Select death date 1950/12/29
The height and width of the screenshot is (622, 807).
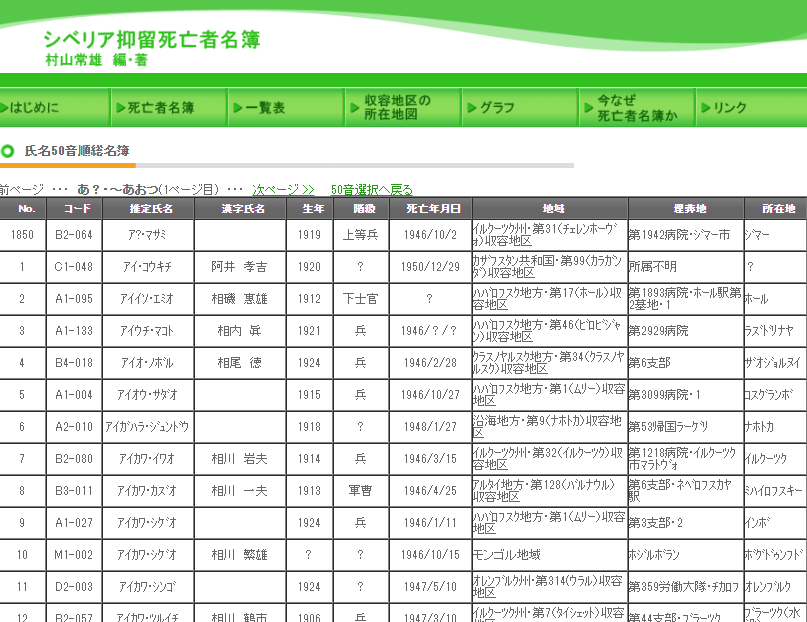tap(430, 267)
